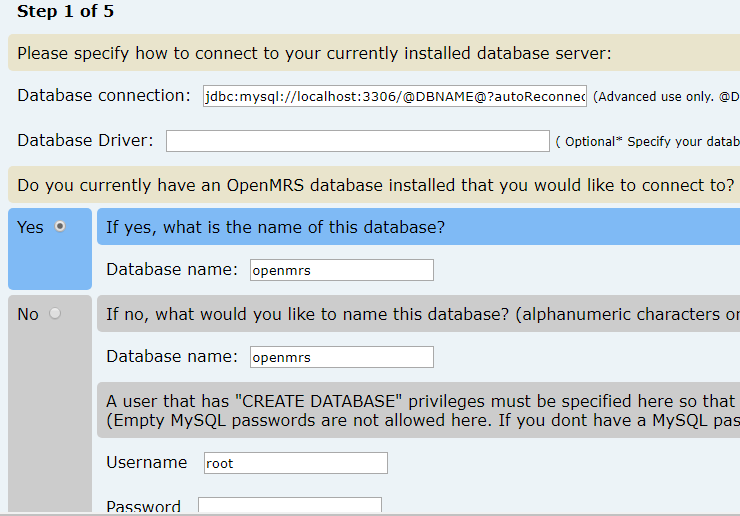Click the 'Username' label
Screen dimensions: 740x516
click(x=147, y=463)
